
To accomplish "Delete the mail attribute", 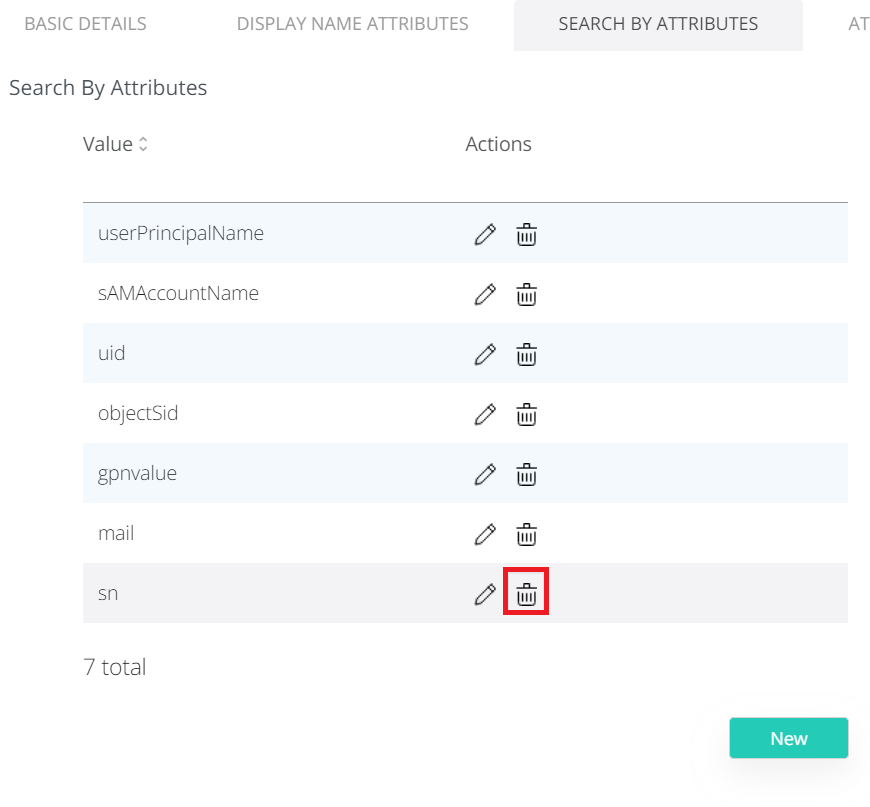I will (526, 535).
